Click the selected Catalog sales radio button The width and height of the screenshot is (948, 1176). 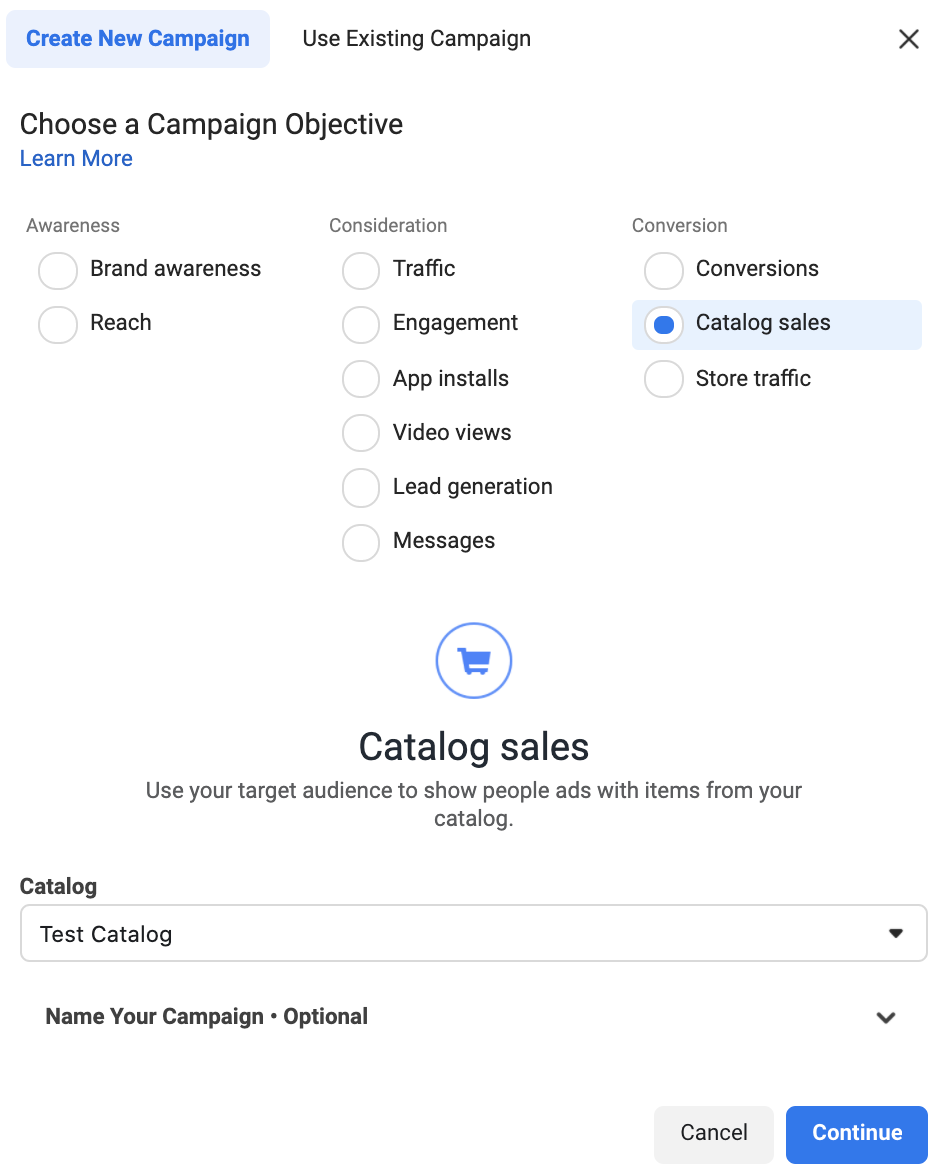pyautogui.click(x=664, y=324)
